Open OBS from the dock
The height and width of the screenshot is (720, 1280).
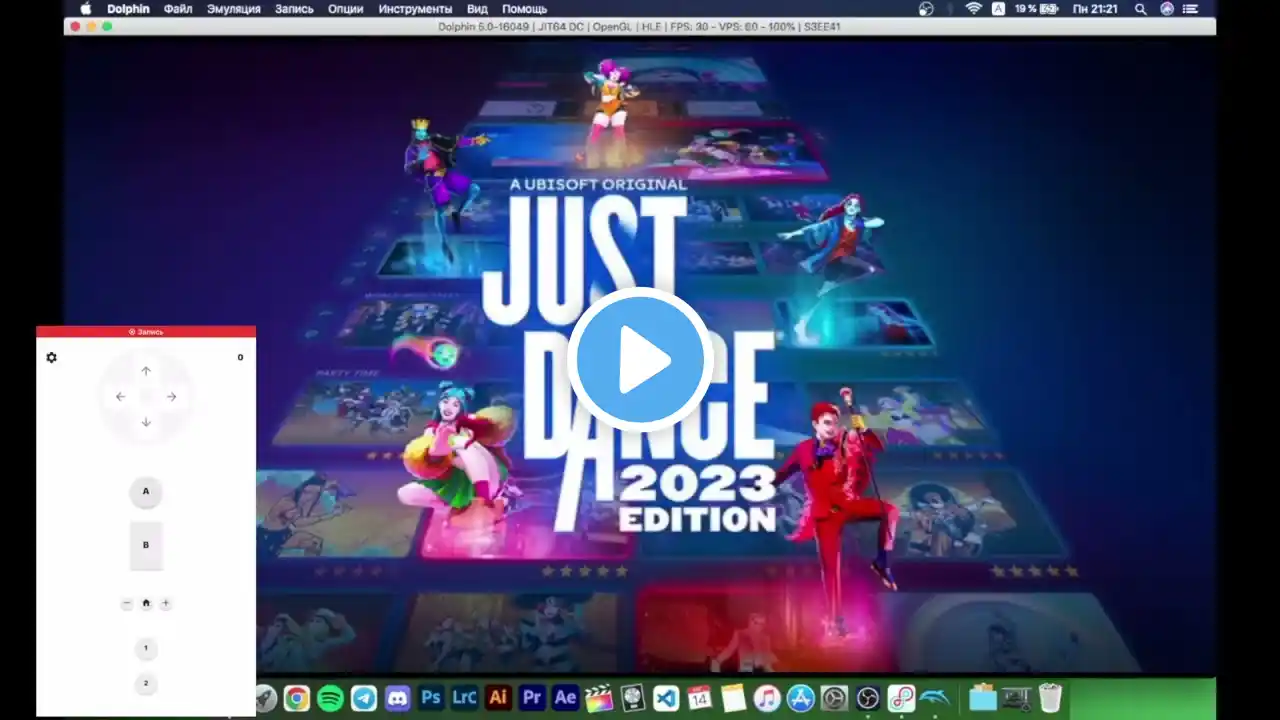pos(868,698)
